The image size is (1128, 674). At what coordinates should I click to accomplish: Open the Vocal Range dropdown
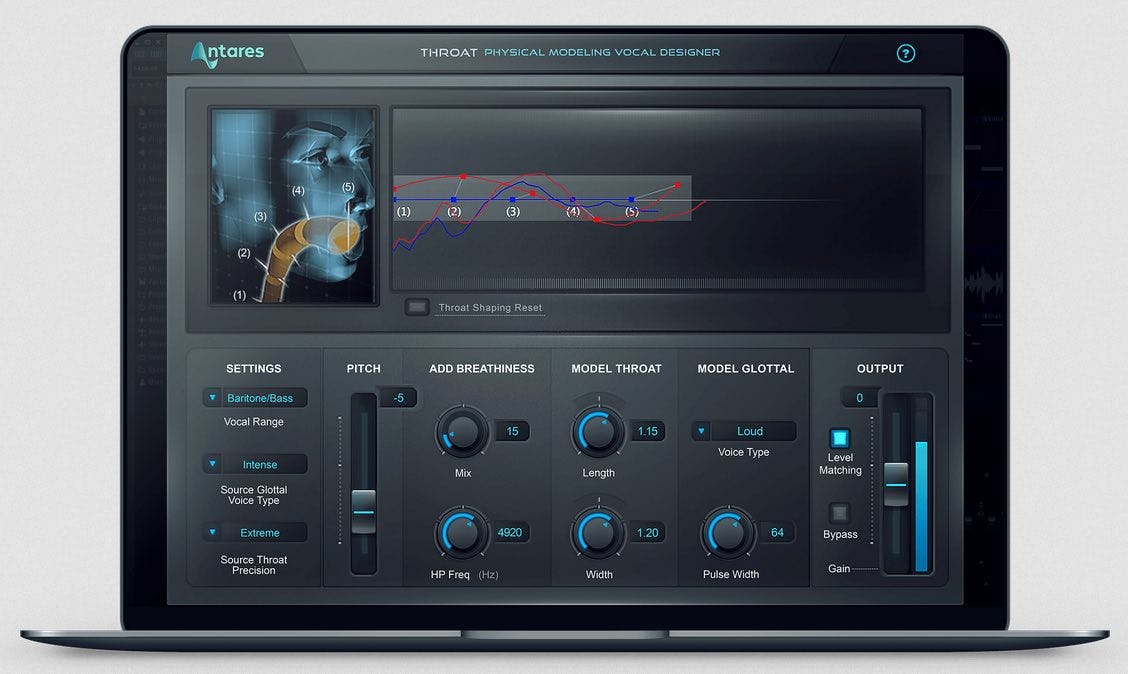click(254, 398)
